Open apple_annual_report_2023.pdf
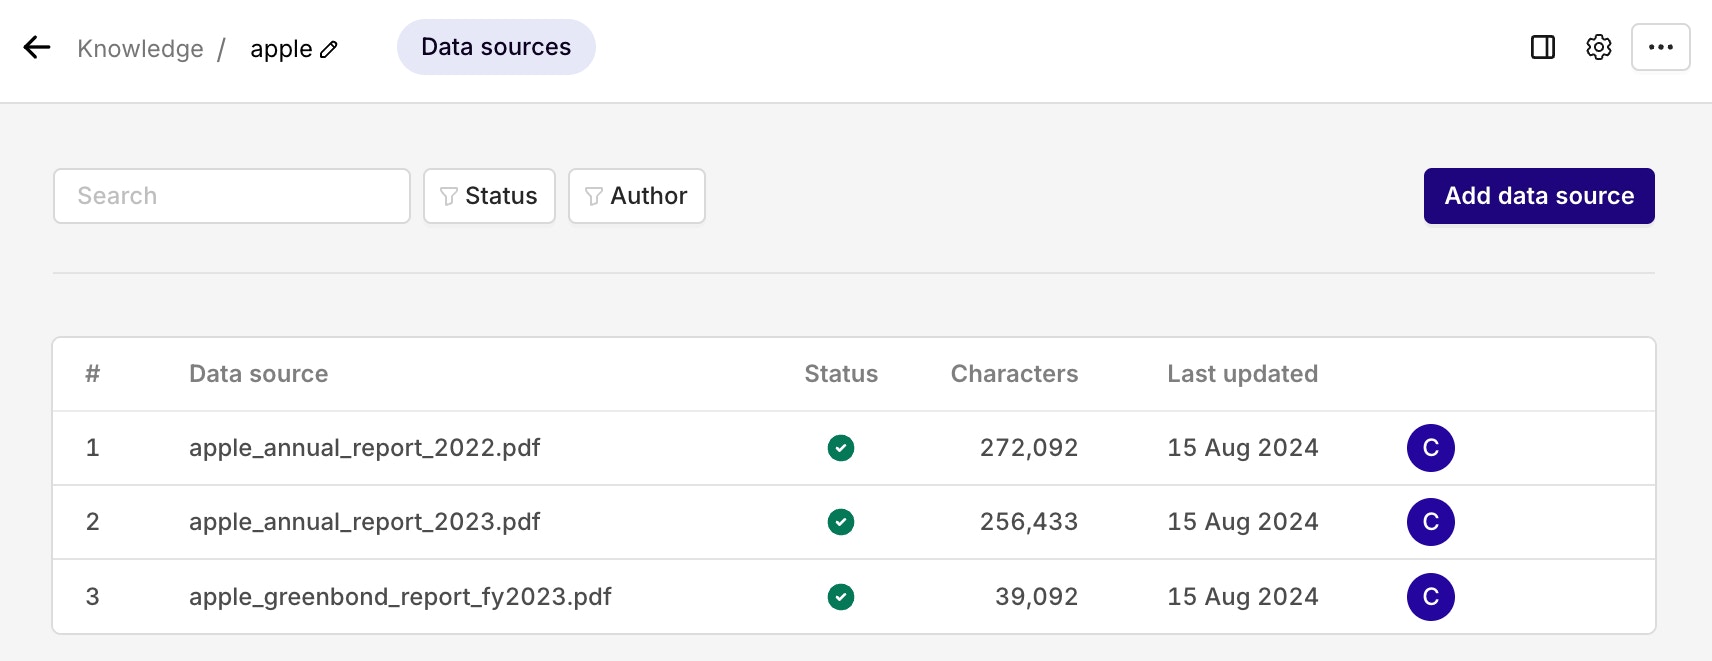This screenshot has width=1712, height=661. point(364,522)
